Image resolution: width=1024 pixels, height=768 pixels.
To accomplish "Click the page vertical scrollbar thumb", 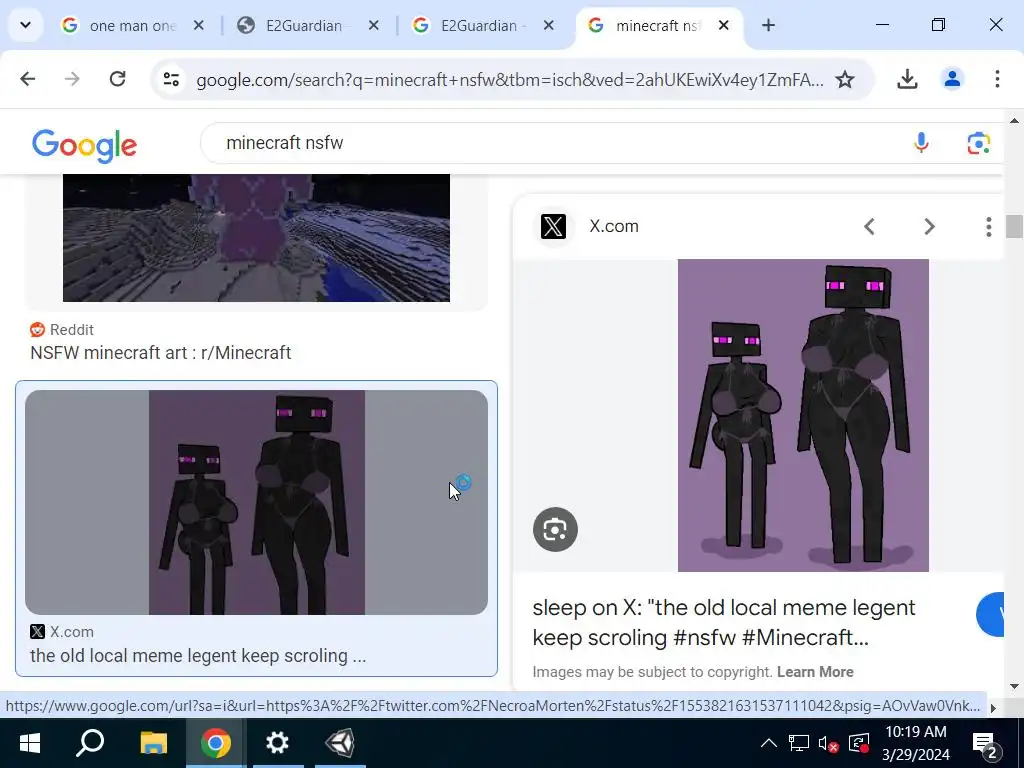I will (1014, 227).
